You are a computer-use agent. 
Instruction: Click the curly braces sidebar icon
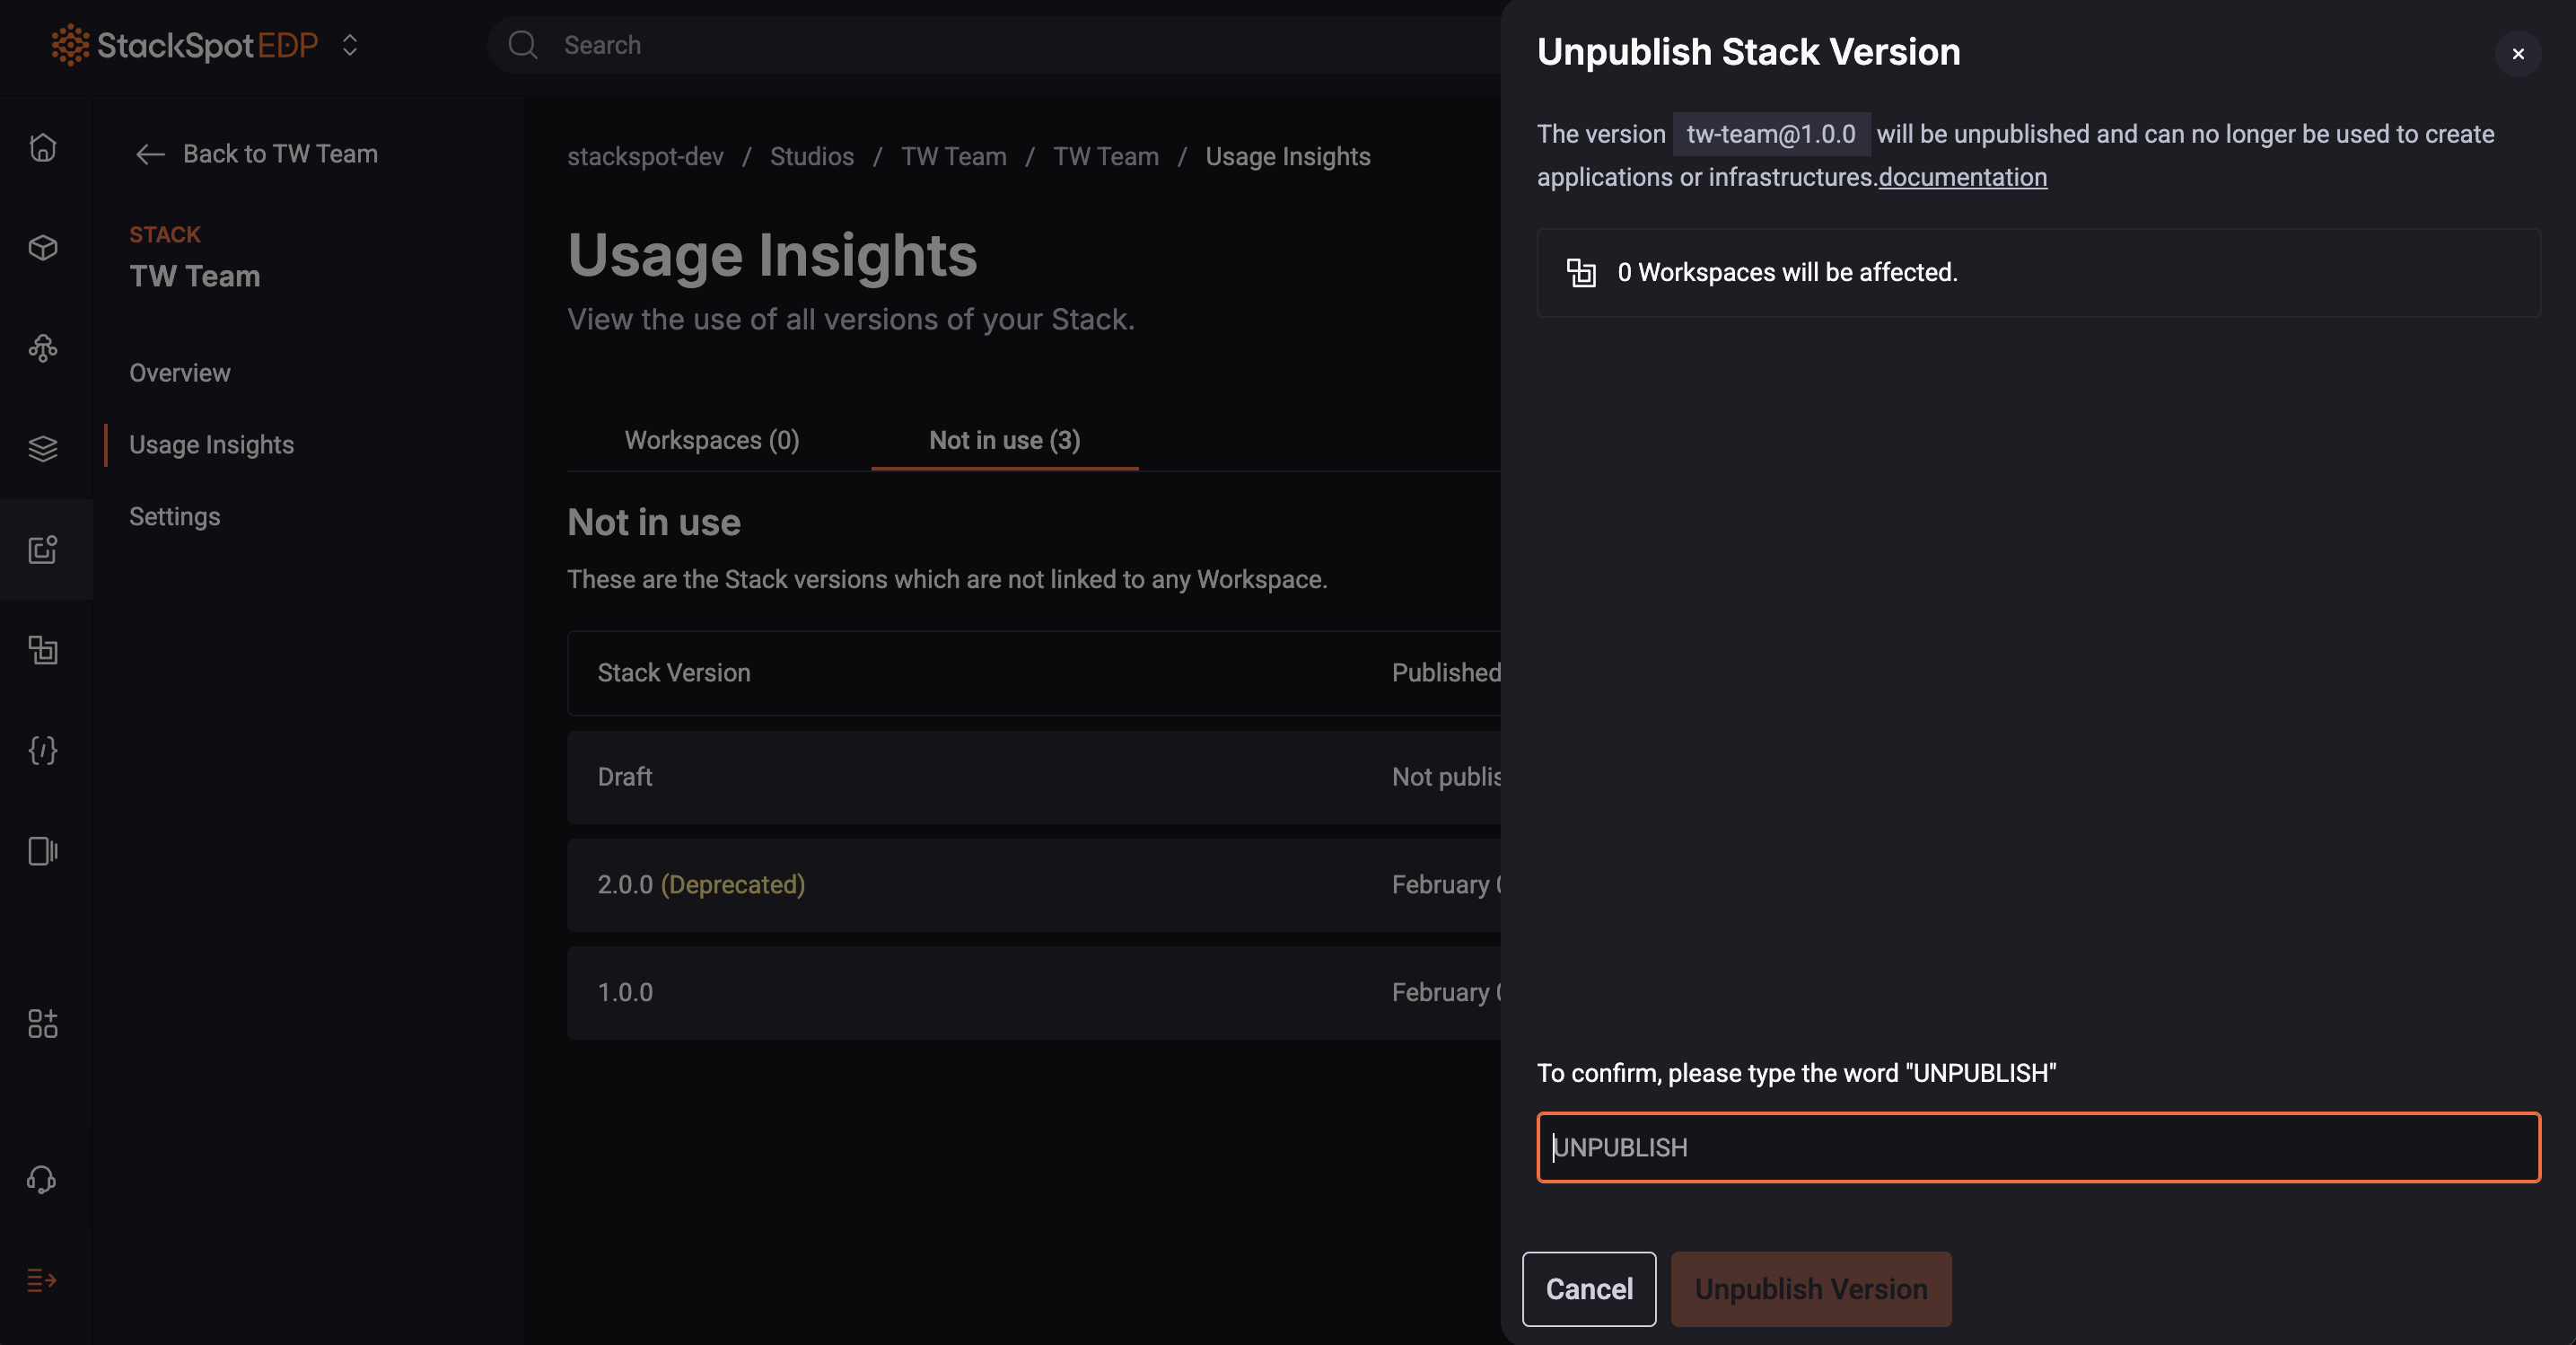[42, 750]
